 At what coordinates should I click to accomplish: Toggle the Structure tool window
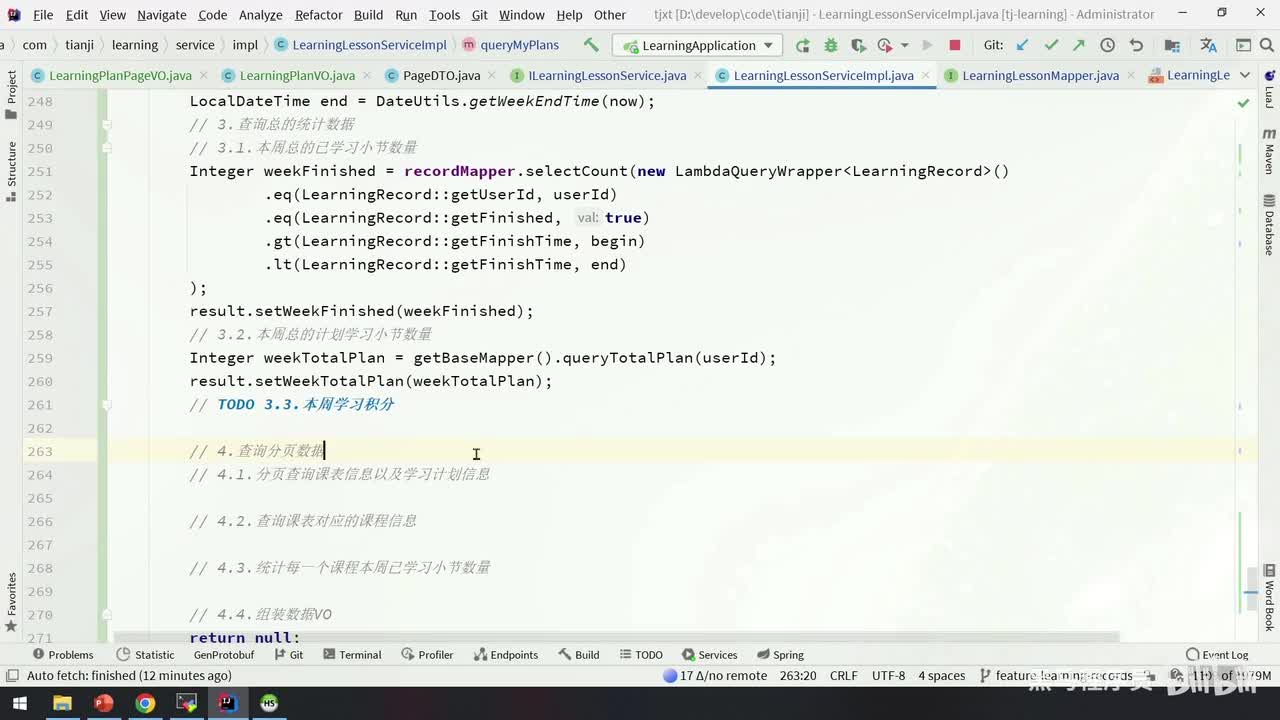[x=11, y=171]
